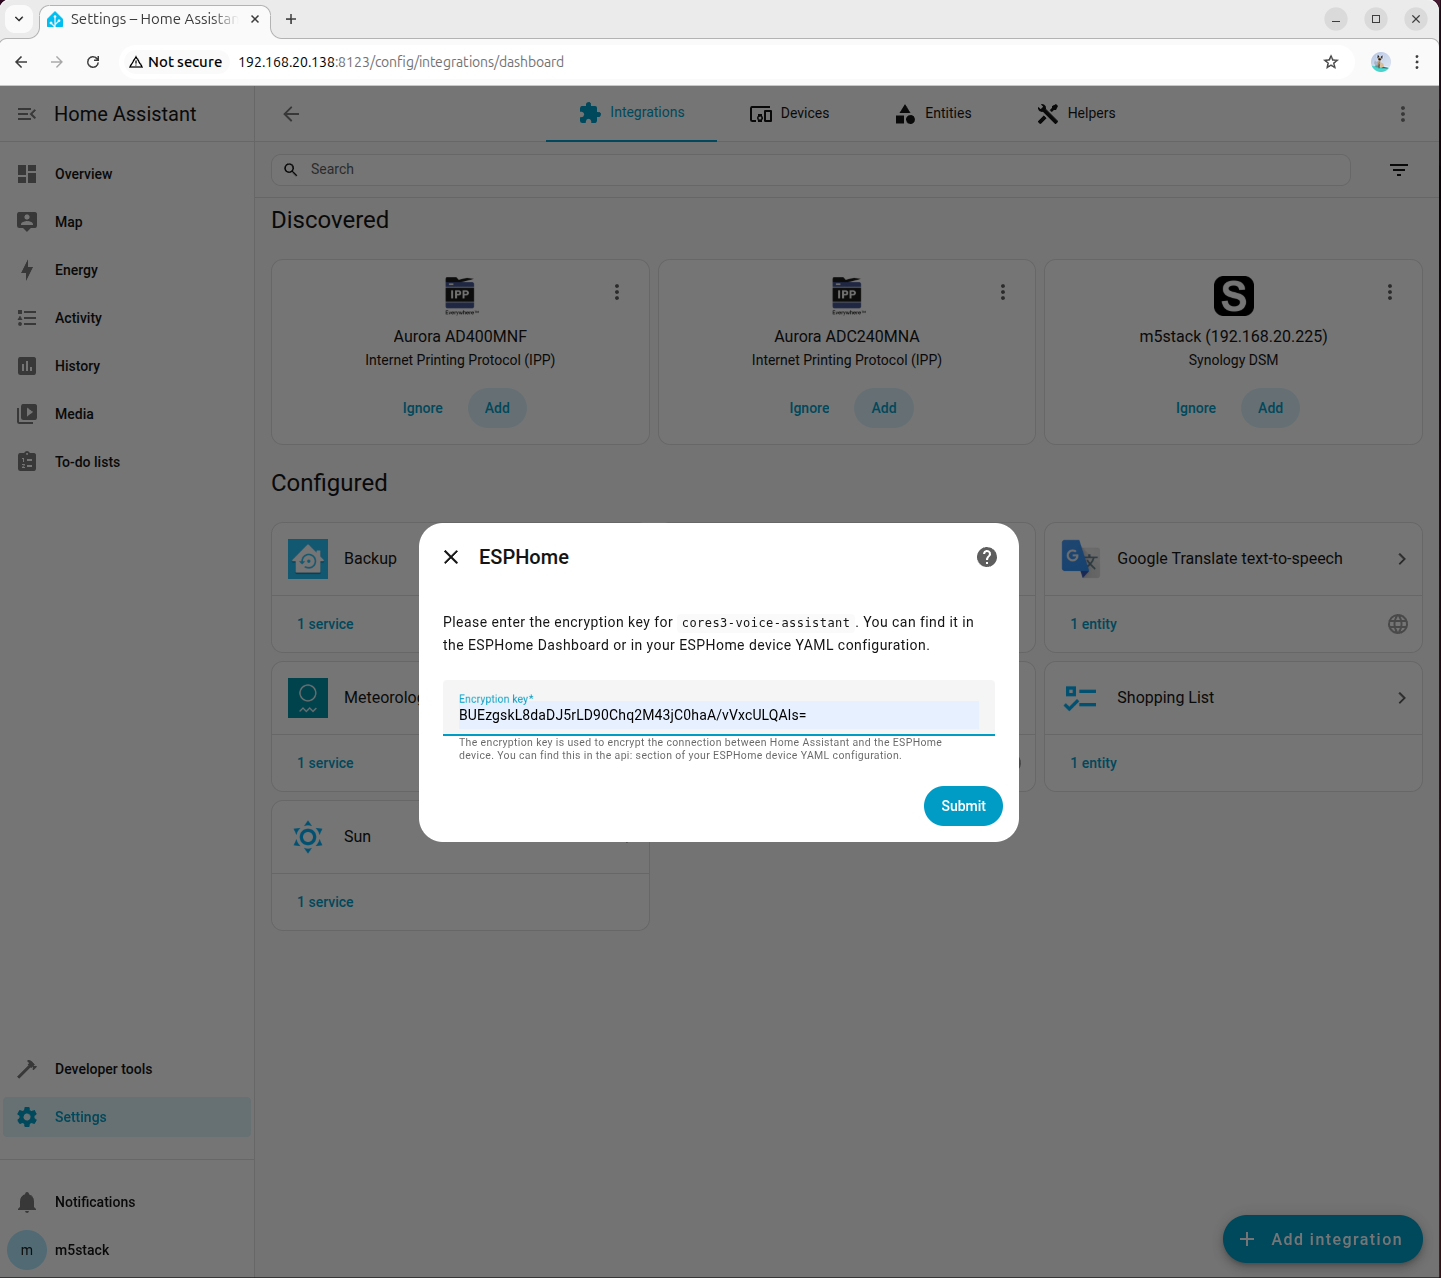This screenshot has width=1441, height=1278.
Task: Click the Add integration button
Action: [x=1322, y=1239]
